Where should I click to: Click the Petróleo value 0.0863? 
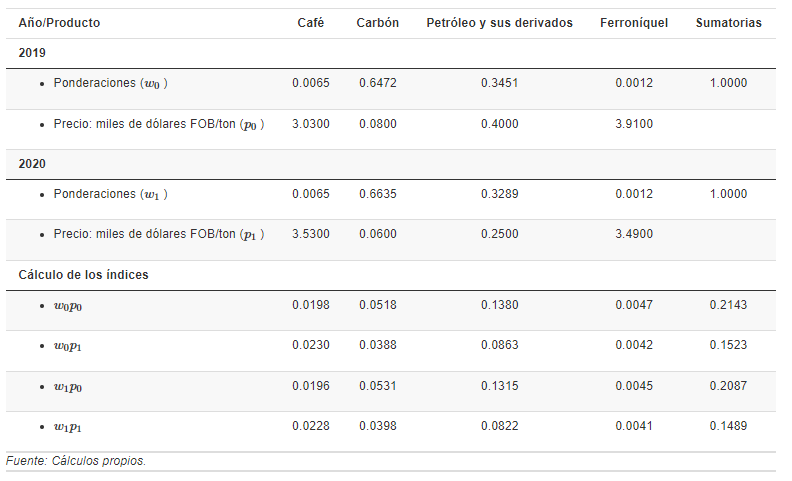[499, 345]
